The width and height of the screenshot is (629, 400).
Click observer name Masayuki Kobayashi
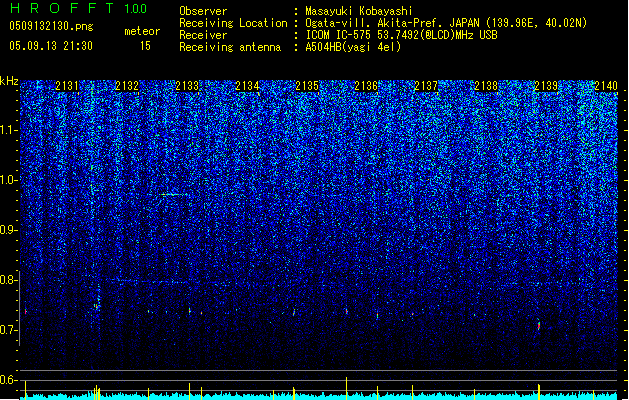[359, 11]
